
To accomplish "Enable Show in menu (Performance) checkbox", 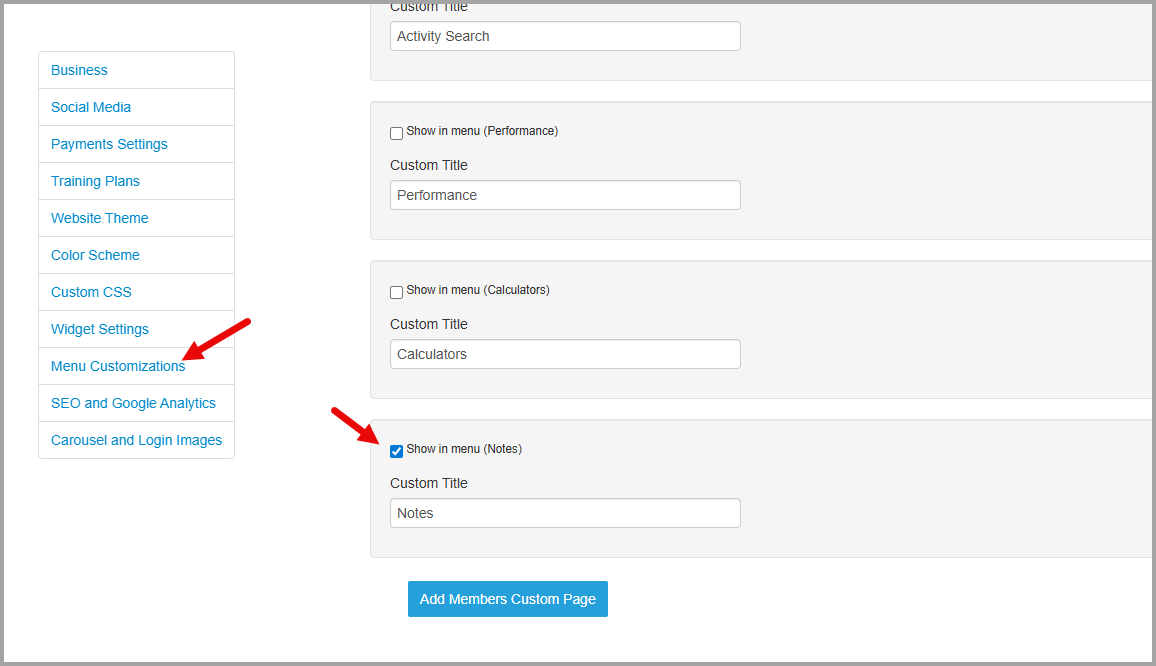I will [x=397, y=133].
